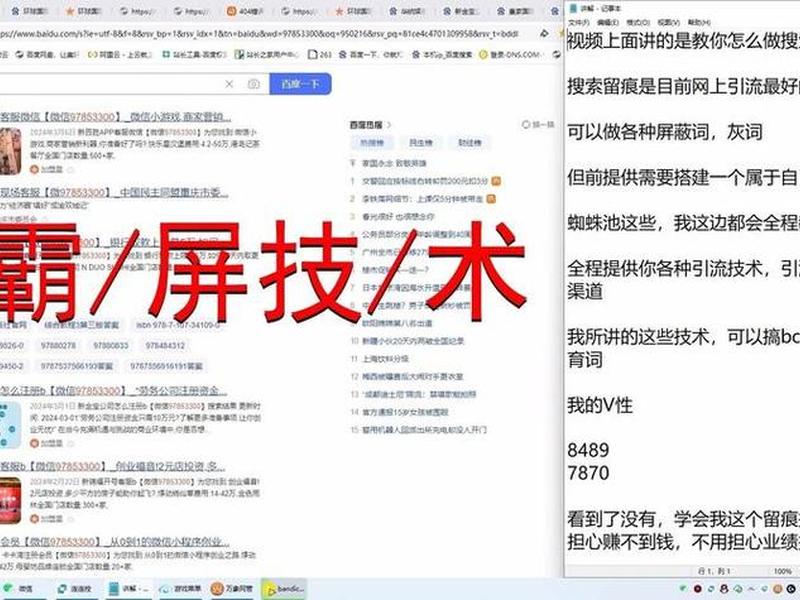
Task: Open the result 现场客服【微信97853300】_中国民主同盟
Action: pos(114,192)
